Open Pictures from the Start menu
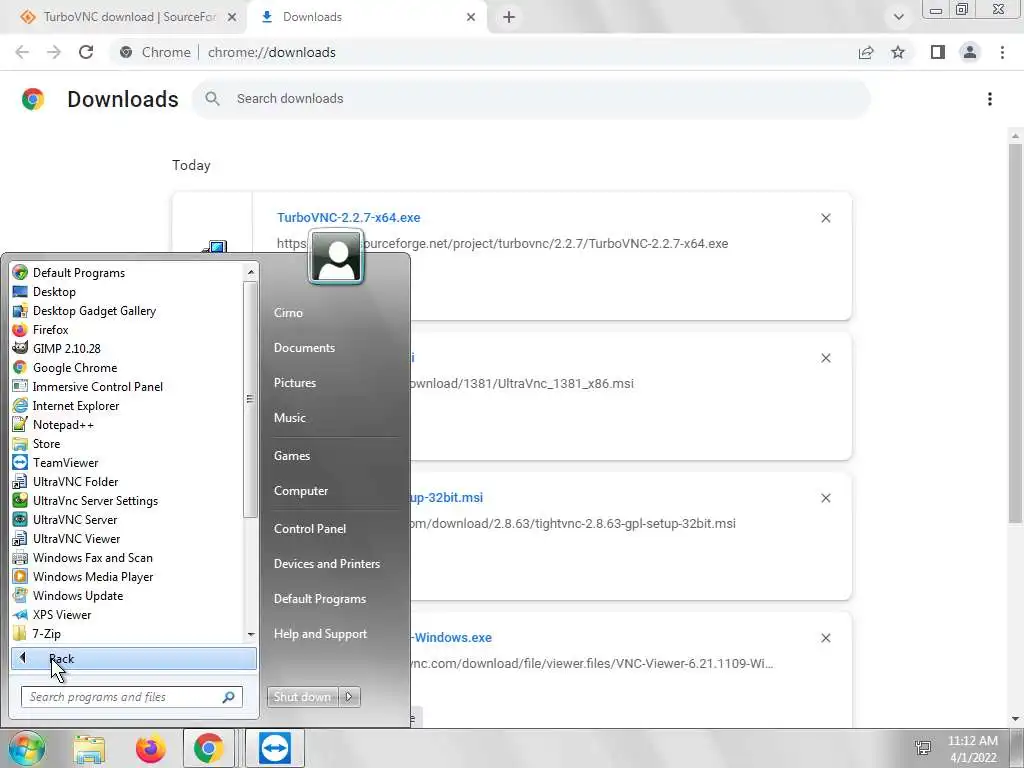 (x=295, y=383)
